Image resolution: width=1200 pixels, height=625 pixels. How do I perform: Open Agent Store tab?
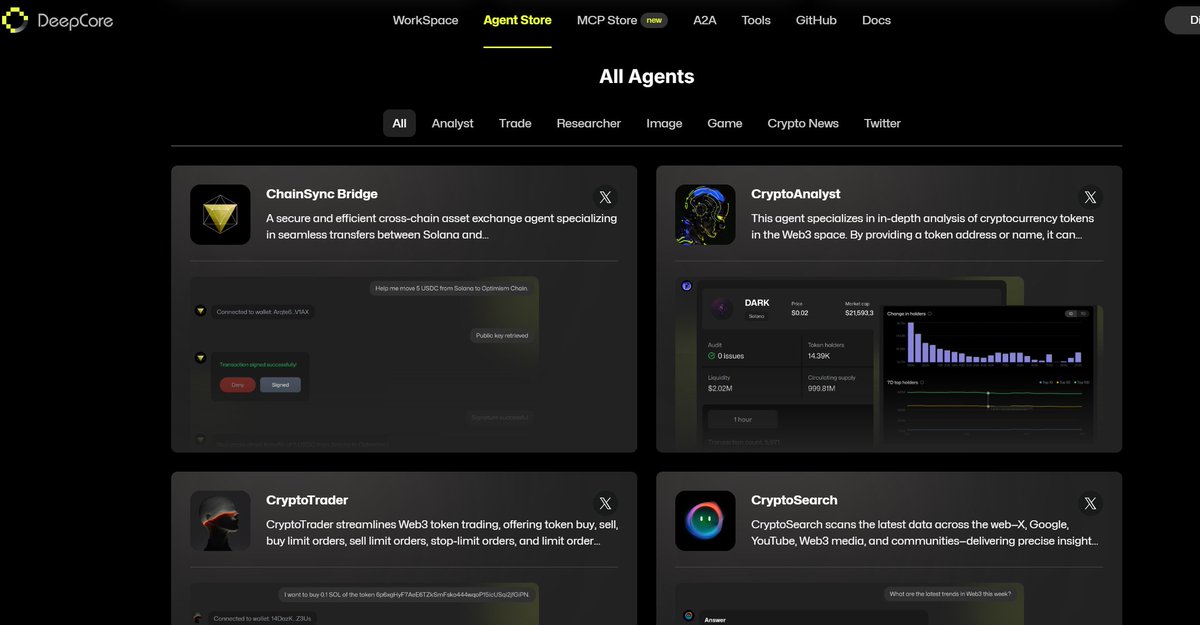point(517,20)
